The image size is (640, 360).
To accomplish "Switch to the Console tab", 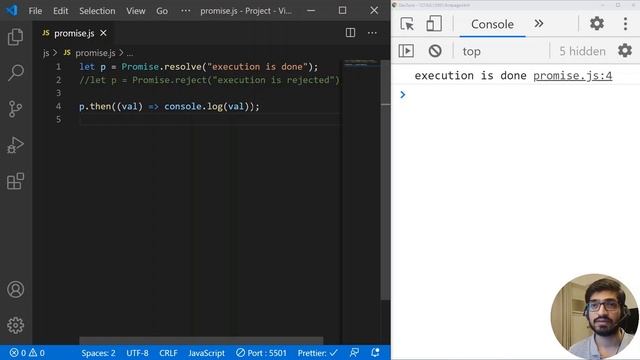I will [492, 24].
